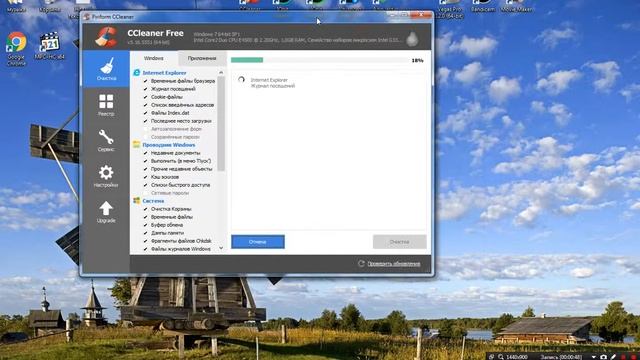640x360 pixels.
Task: Uncheck Прочие недавние объекты
Action: 146,169
